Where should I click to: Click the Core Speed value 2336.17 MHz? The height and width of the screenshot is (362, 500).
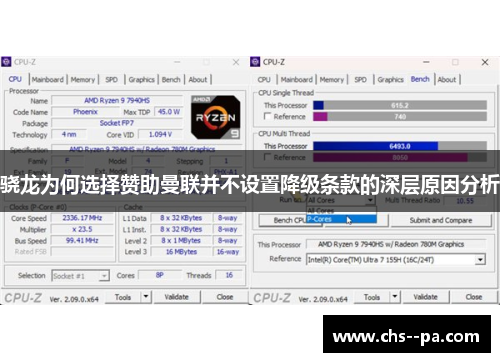point(82,218)
